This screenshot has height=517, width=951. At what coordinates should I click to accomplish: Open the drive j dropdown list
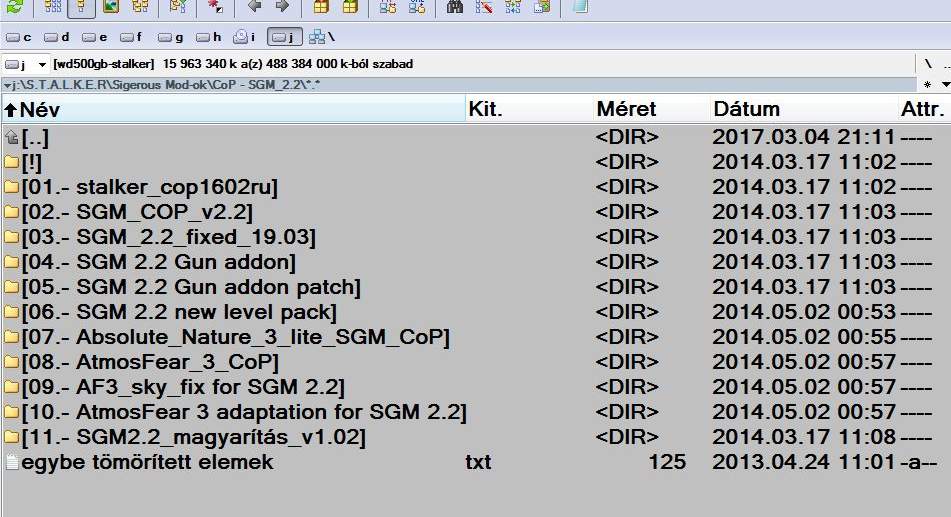pyautogui.click(x=42, y=64)
